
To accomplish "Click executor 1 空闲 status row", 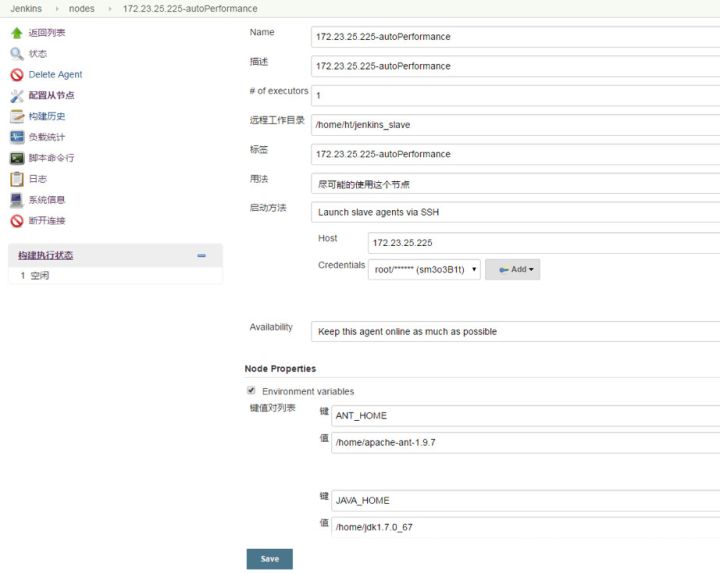I will pos(115,276).
